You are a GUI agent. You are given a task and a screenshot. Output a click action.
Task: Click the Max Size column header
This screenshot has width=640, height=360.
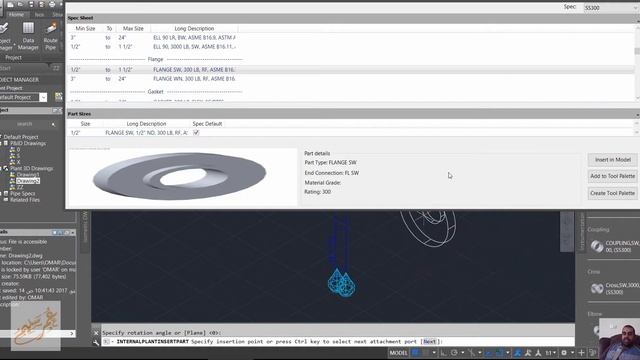coord(133,29)
